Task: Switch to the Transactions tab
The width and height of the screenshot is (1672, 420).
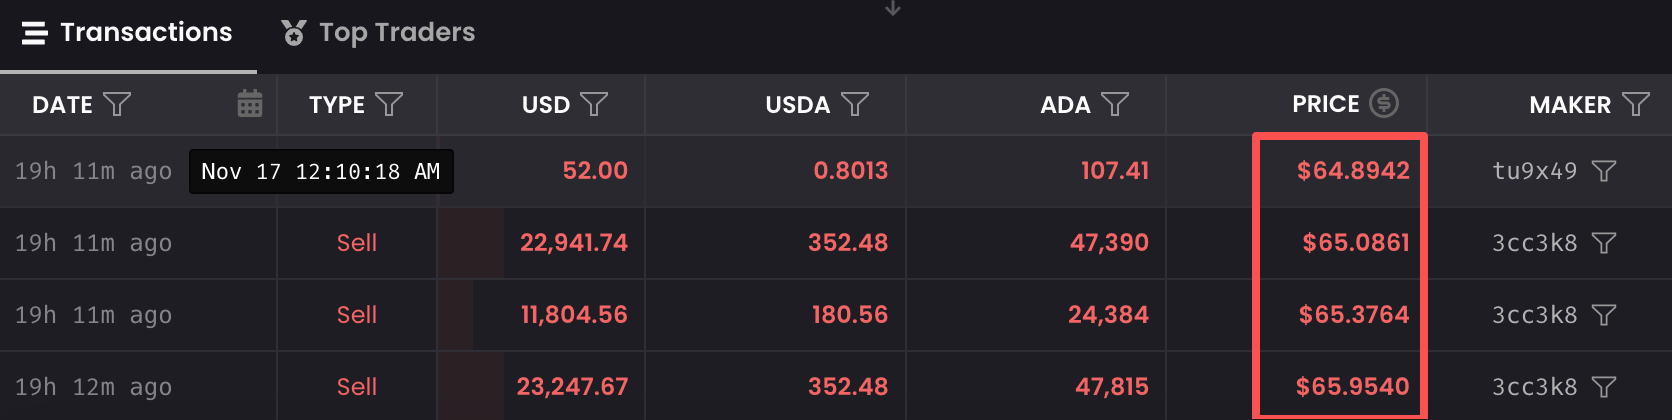Action: tap(128, 33)
